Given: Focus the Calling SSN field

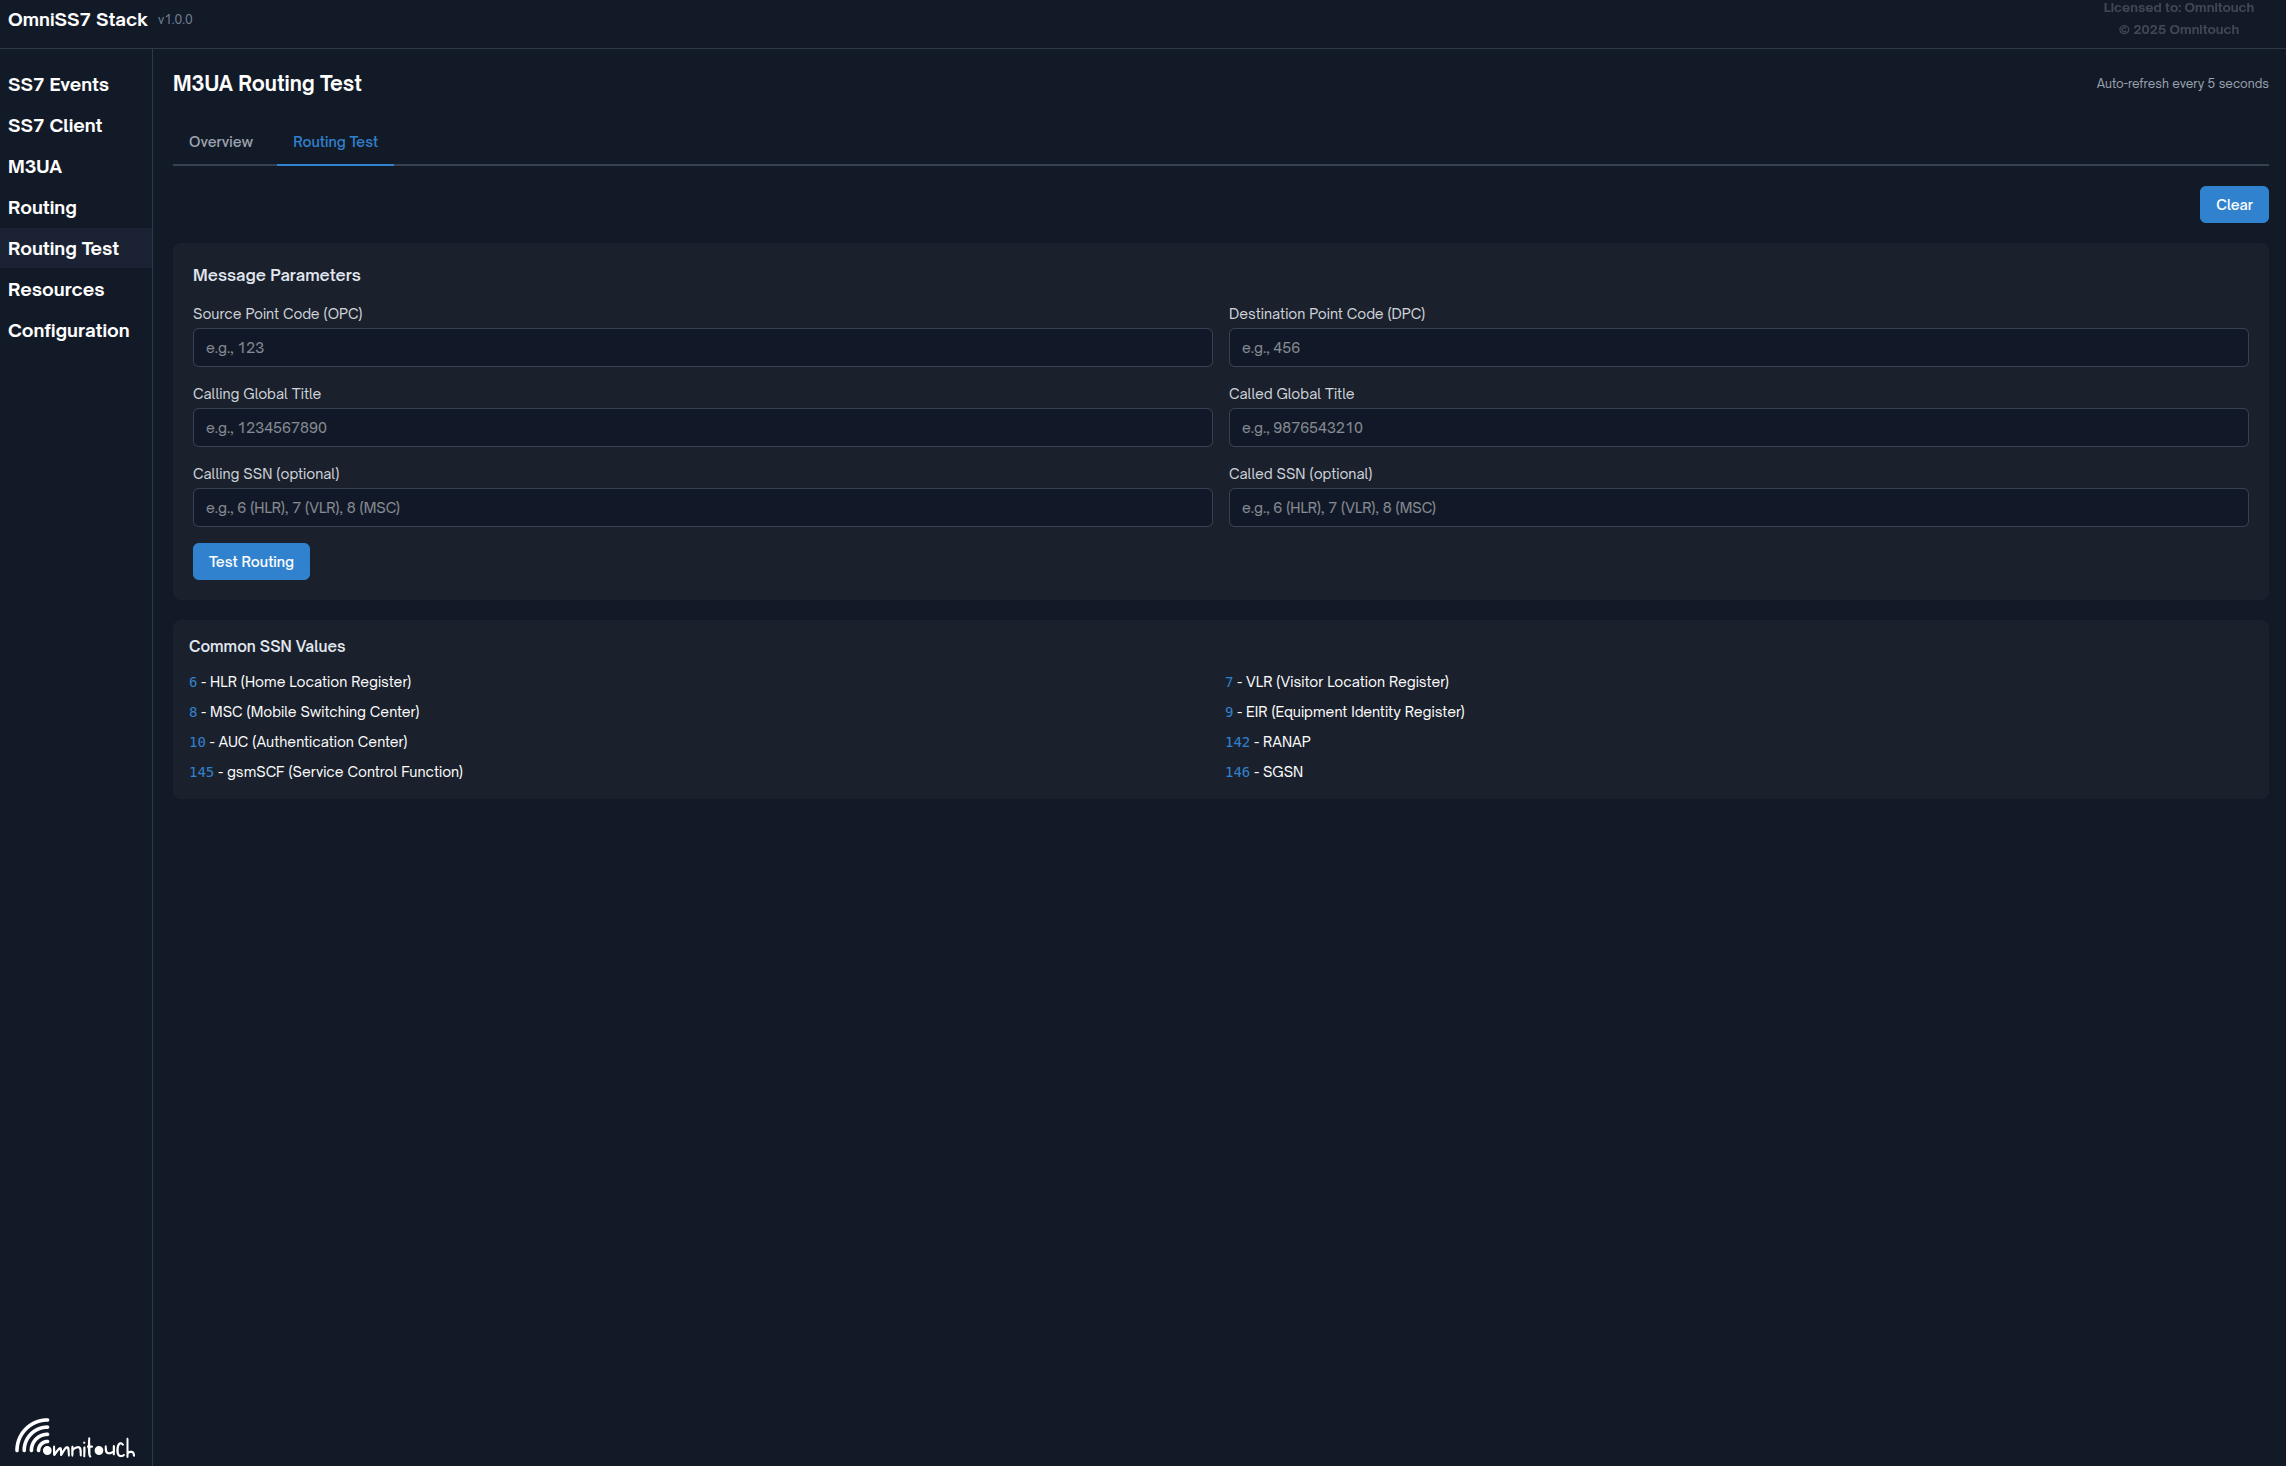Looking at the screenshot, I should (x=702, y=508).
